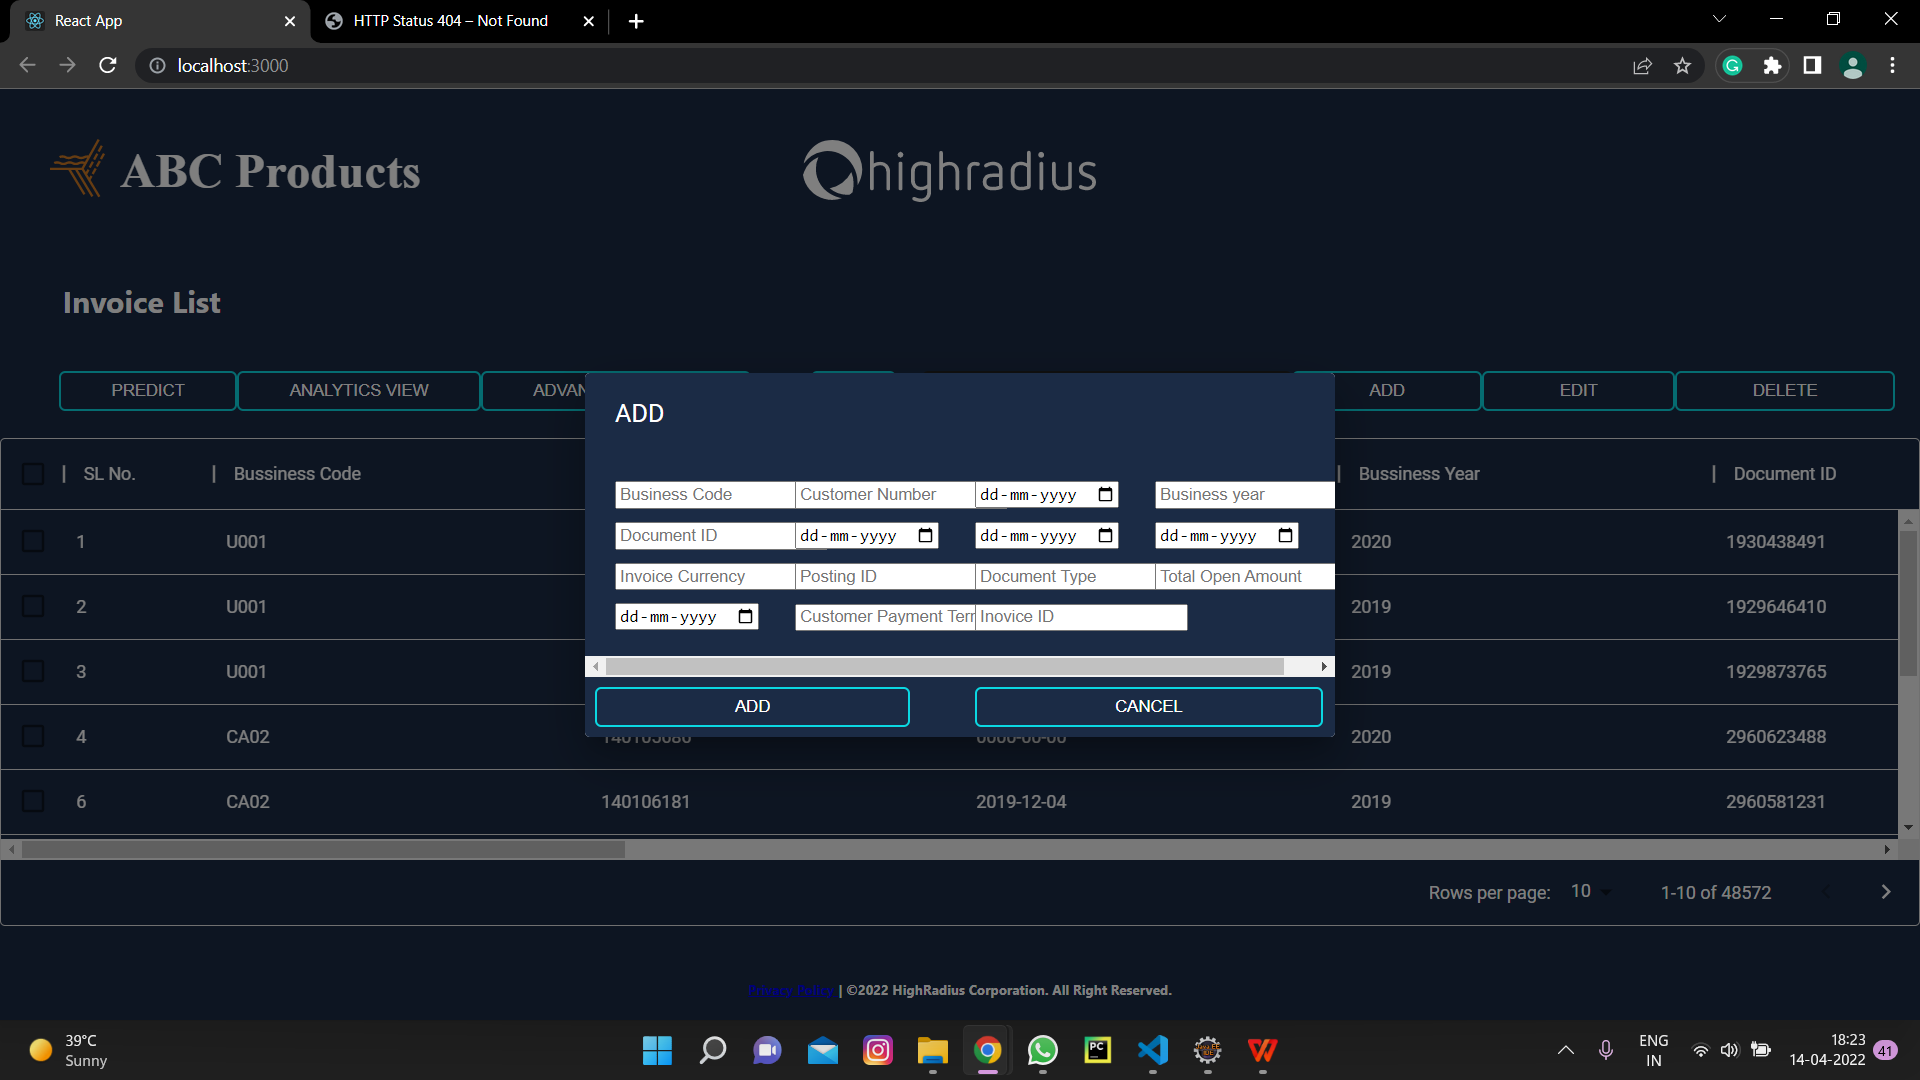Open the Chrome side panel icon
Image resolution: width=1920 pixels, height=1080 pixels.
coord(1813,65)
